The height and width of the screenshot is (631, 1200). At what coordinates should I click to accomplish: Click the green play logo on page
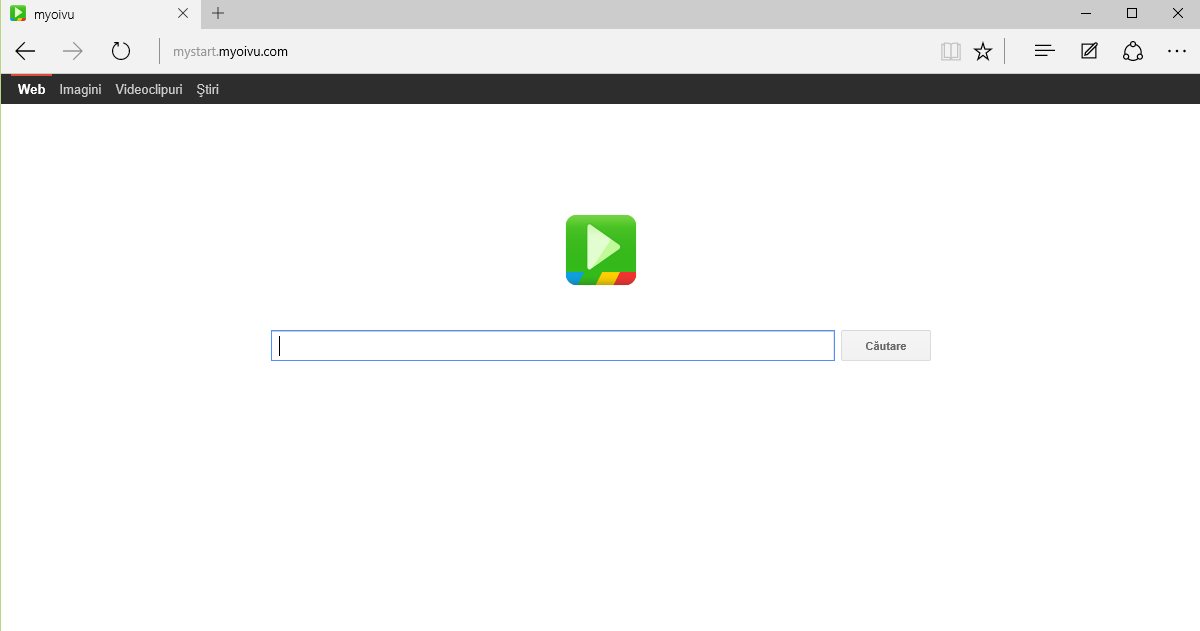[601, 250]
